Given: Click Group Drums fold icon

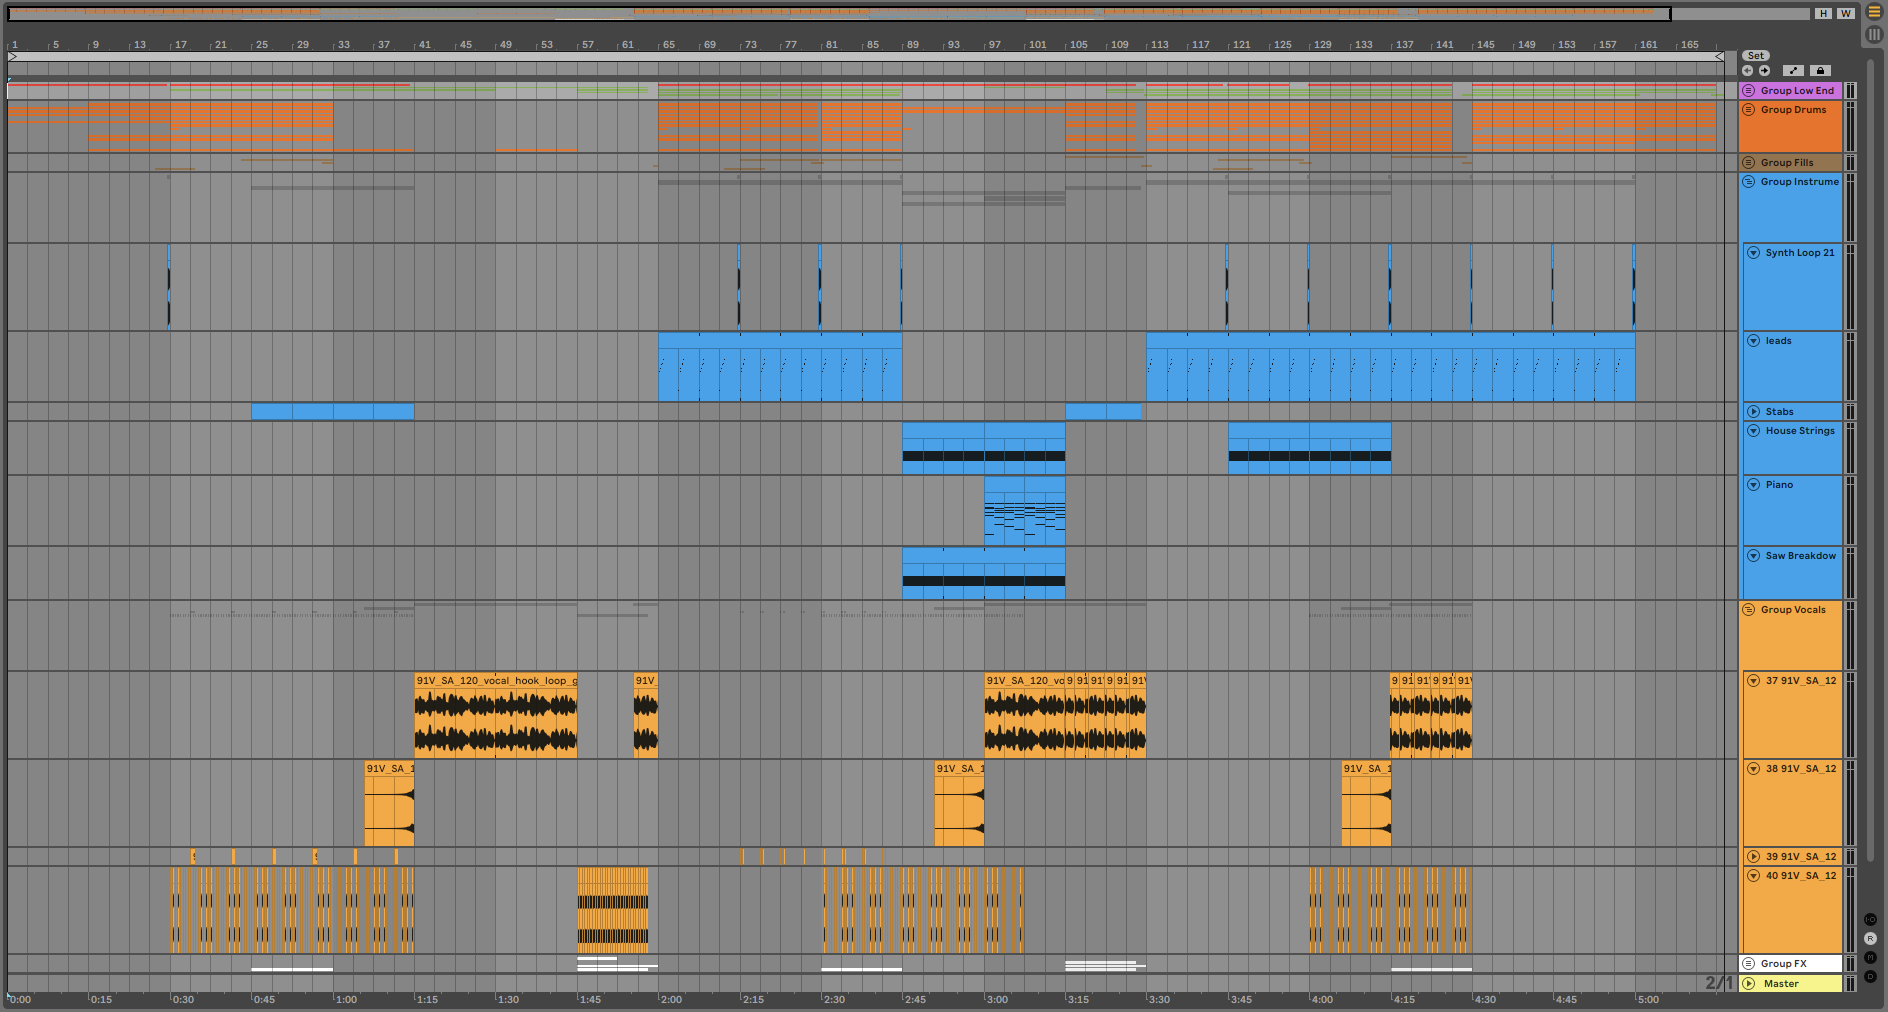Looking at the screenshot, I should click(x=1749, y=110).
